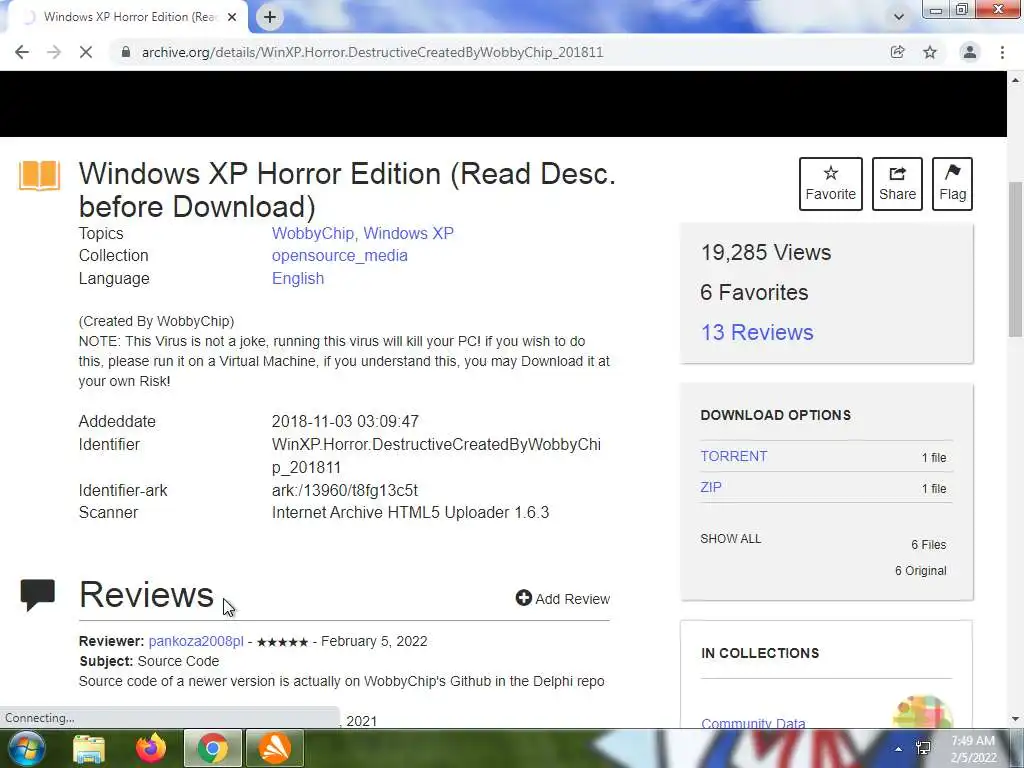Jump to the 13 Reviews link
Screen dimensions: 1024x768
(757, 332)
